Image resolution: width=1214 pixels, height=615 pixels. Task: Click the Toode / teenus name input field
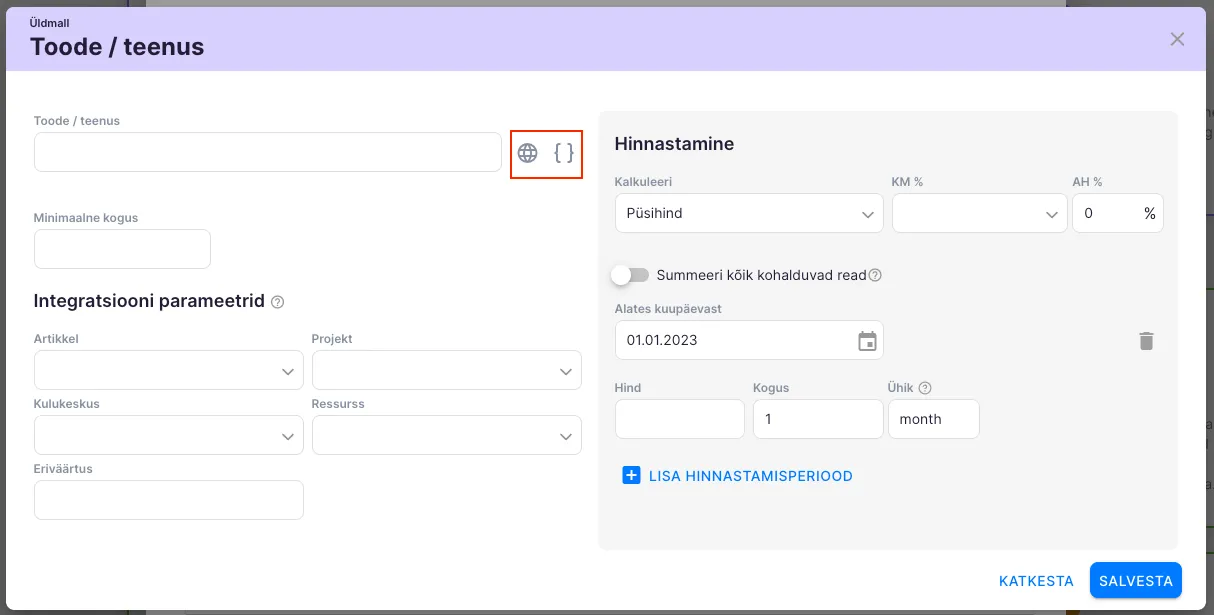click(x=267, y=153)
